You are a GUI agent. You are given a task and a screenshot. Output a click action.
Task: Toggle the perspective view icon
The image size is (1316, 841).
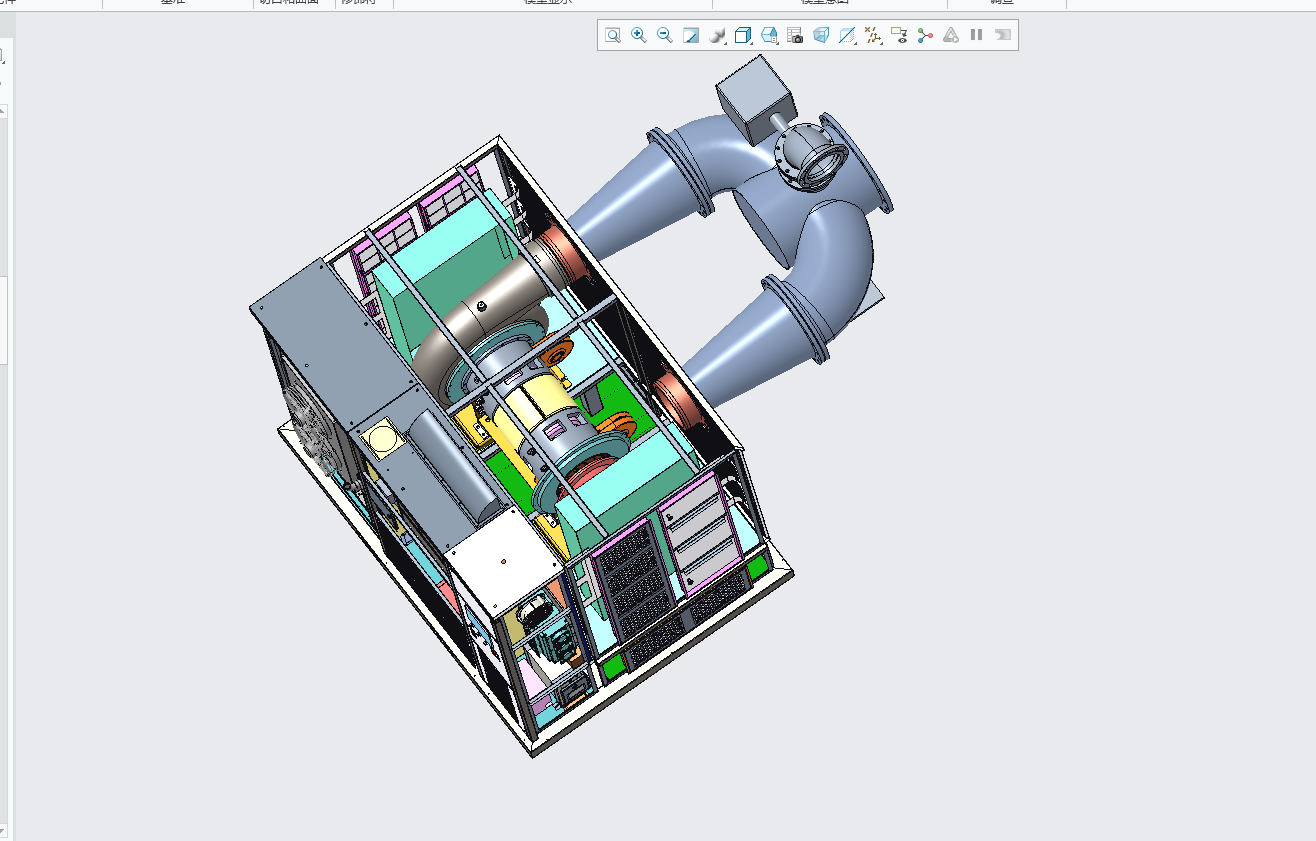click(x=821, y=36)
